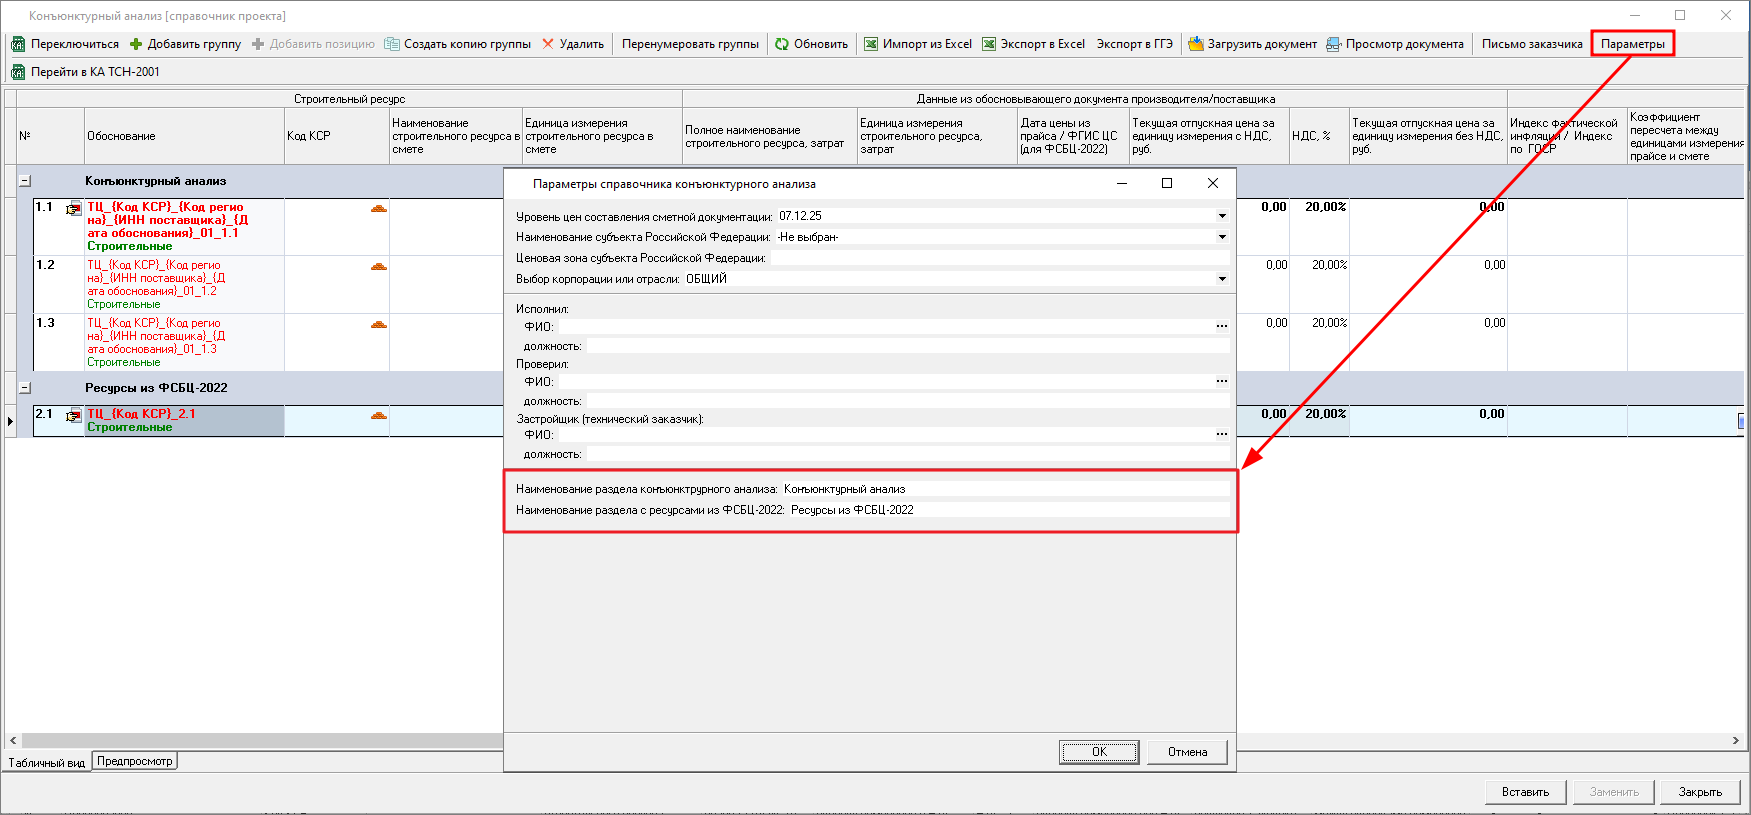This screenshot has height=815, width=1751.
Task: Click ellipsis button beside Исполнил ФИО
Action: tap(1222, 326)
